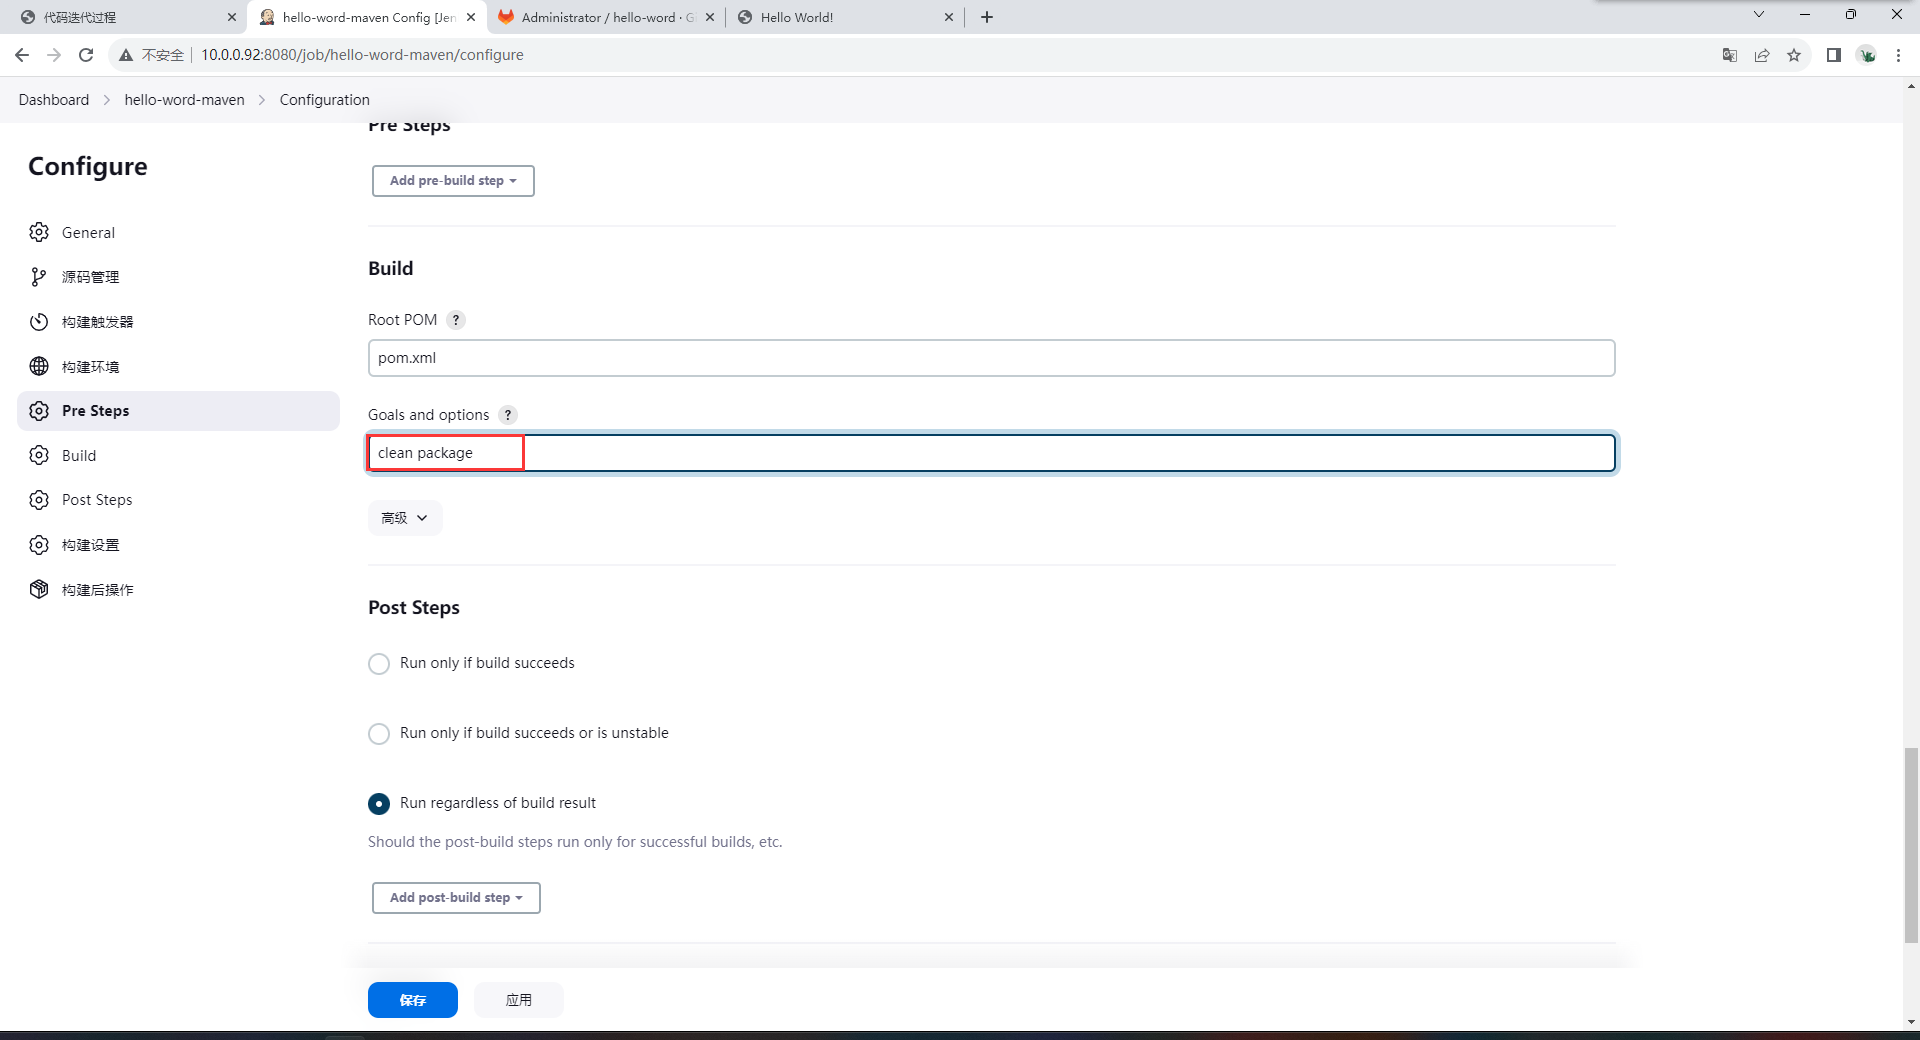Viewport: 1920px width, 1040px height.
Task: Open the Goals and options help icon
Action: click(508, 415)
